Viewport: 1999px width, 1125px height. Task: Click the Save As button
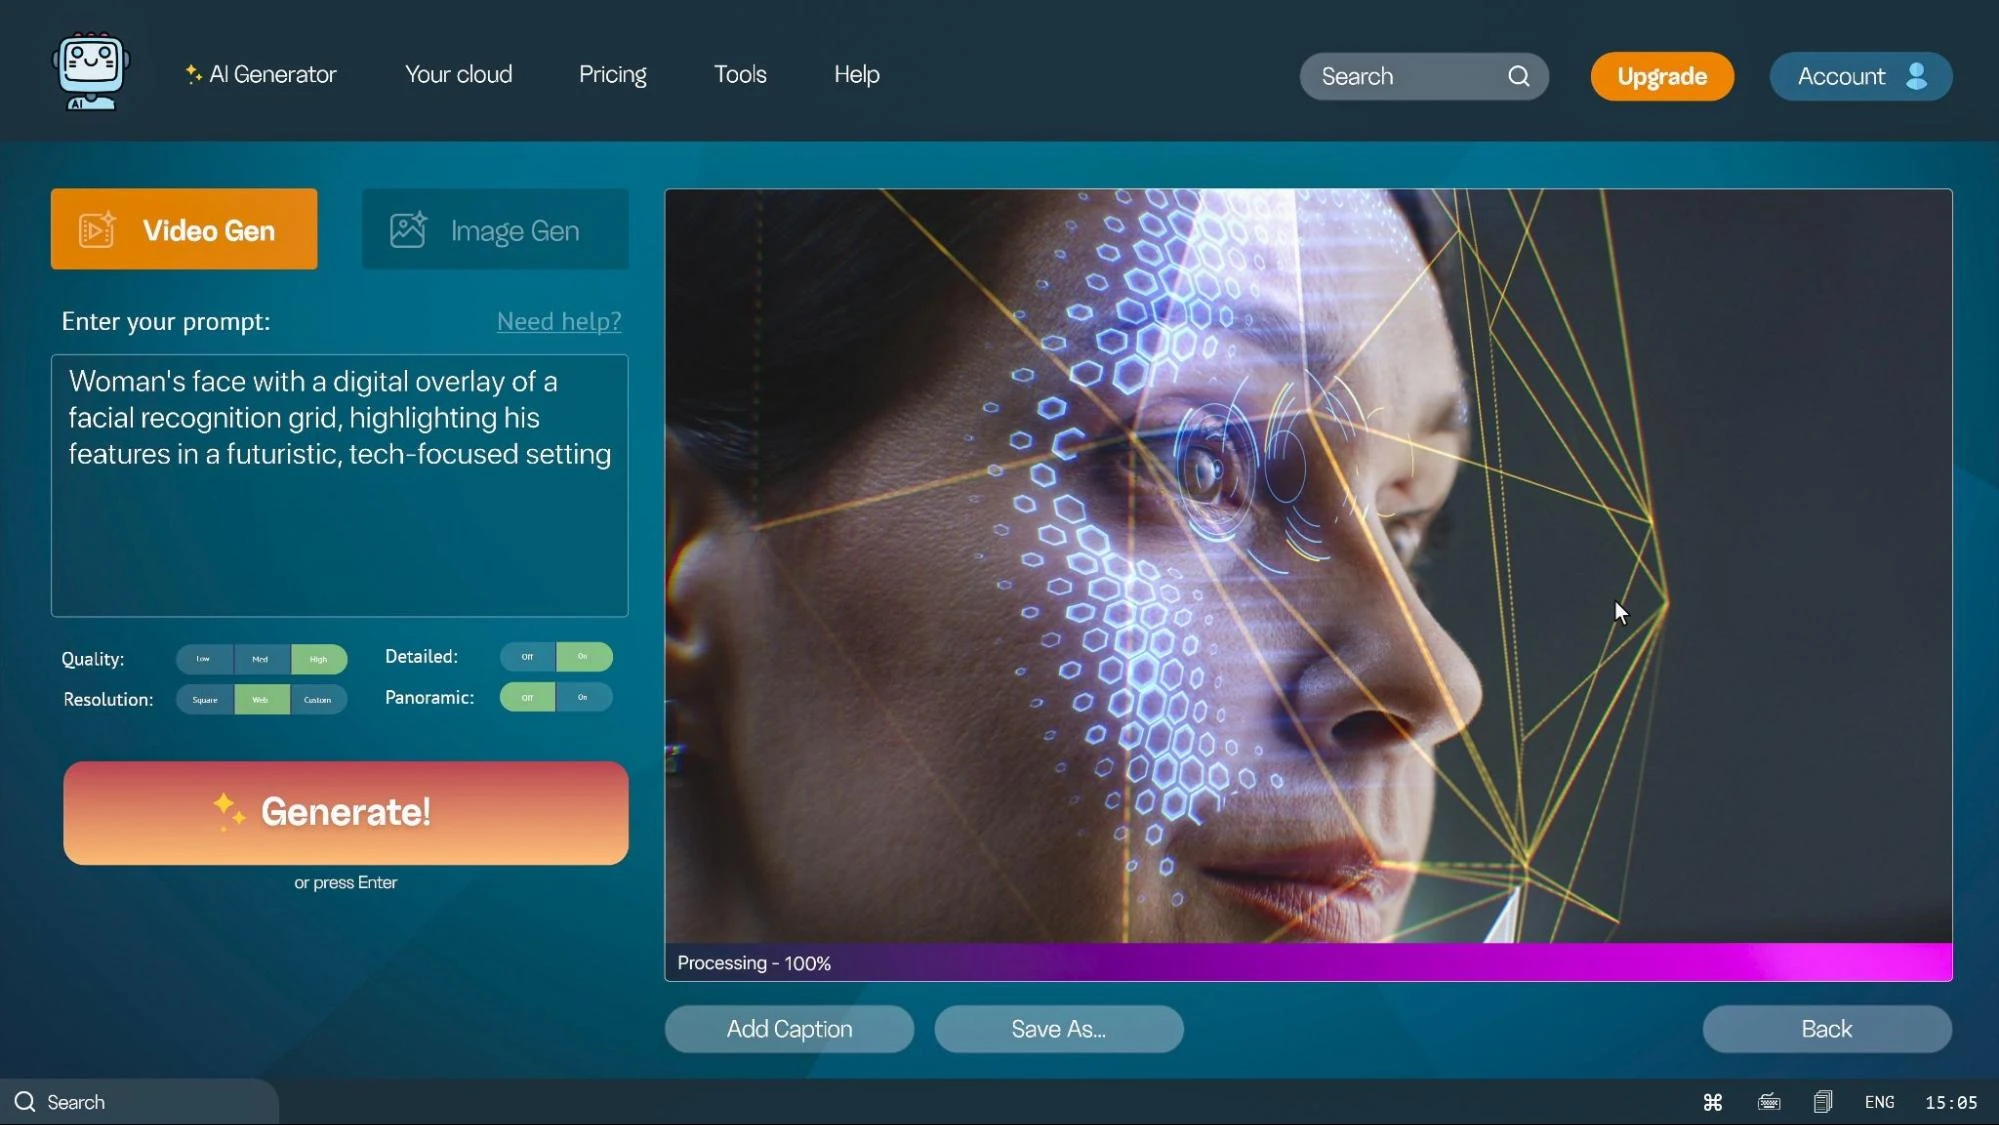click(x=1058, y=1028)
